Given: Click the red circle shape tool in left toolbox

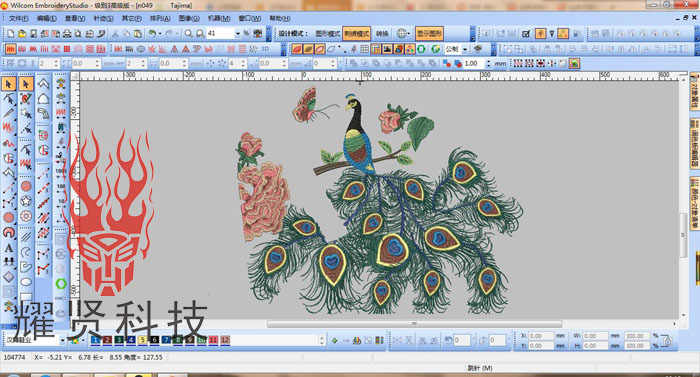Looking at the screenshot, I should pos(8,218).
